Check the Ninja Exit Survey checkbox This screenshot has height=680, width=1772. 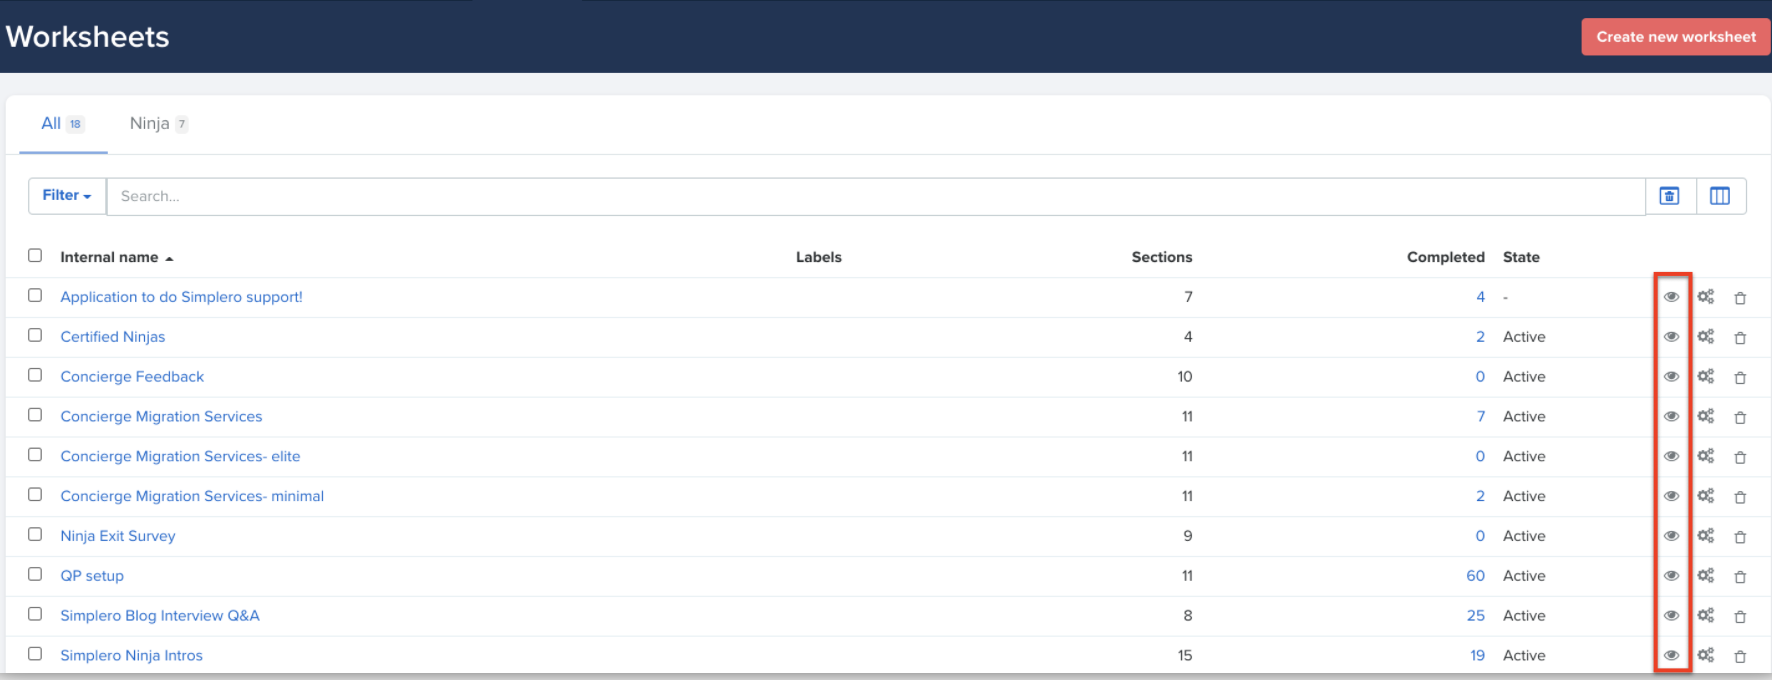point(35,535)
